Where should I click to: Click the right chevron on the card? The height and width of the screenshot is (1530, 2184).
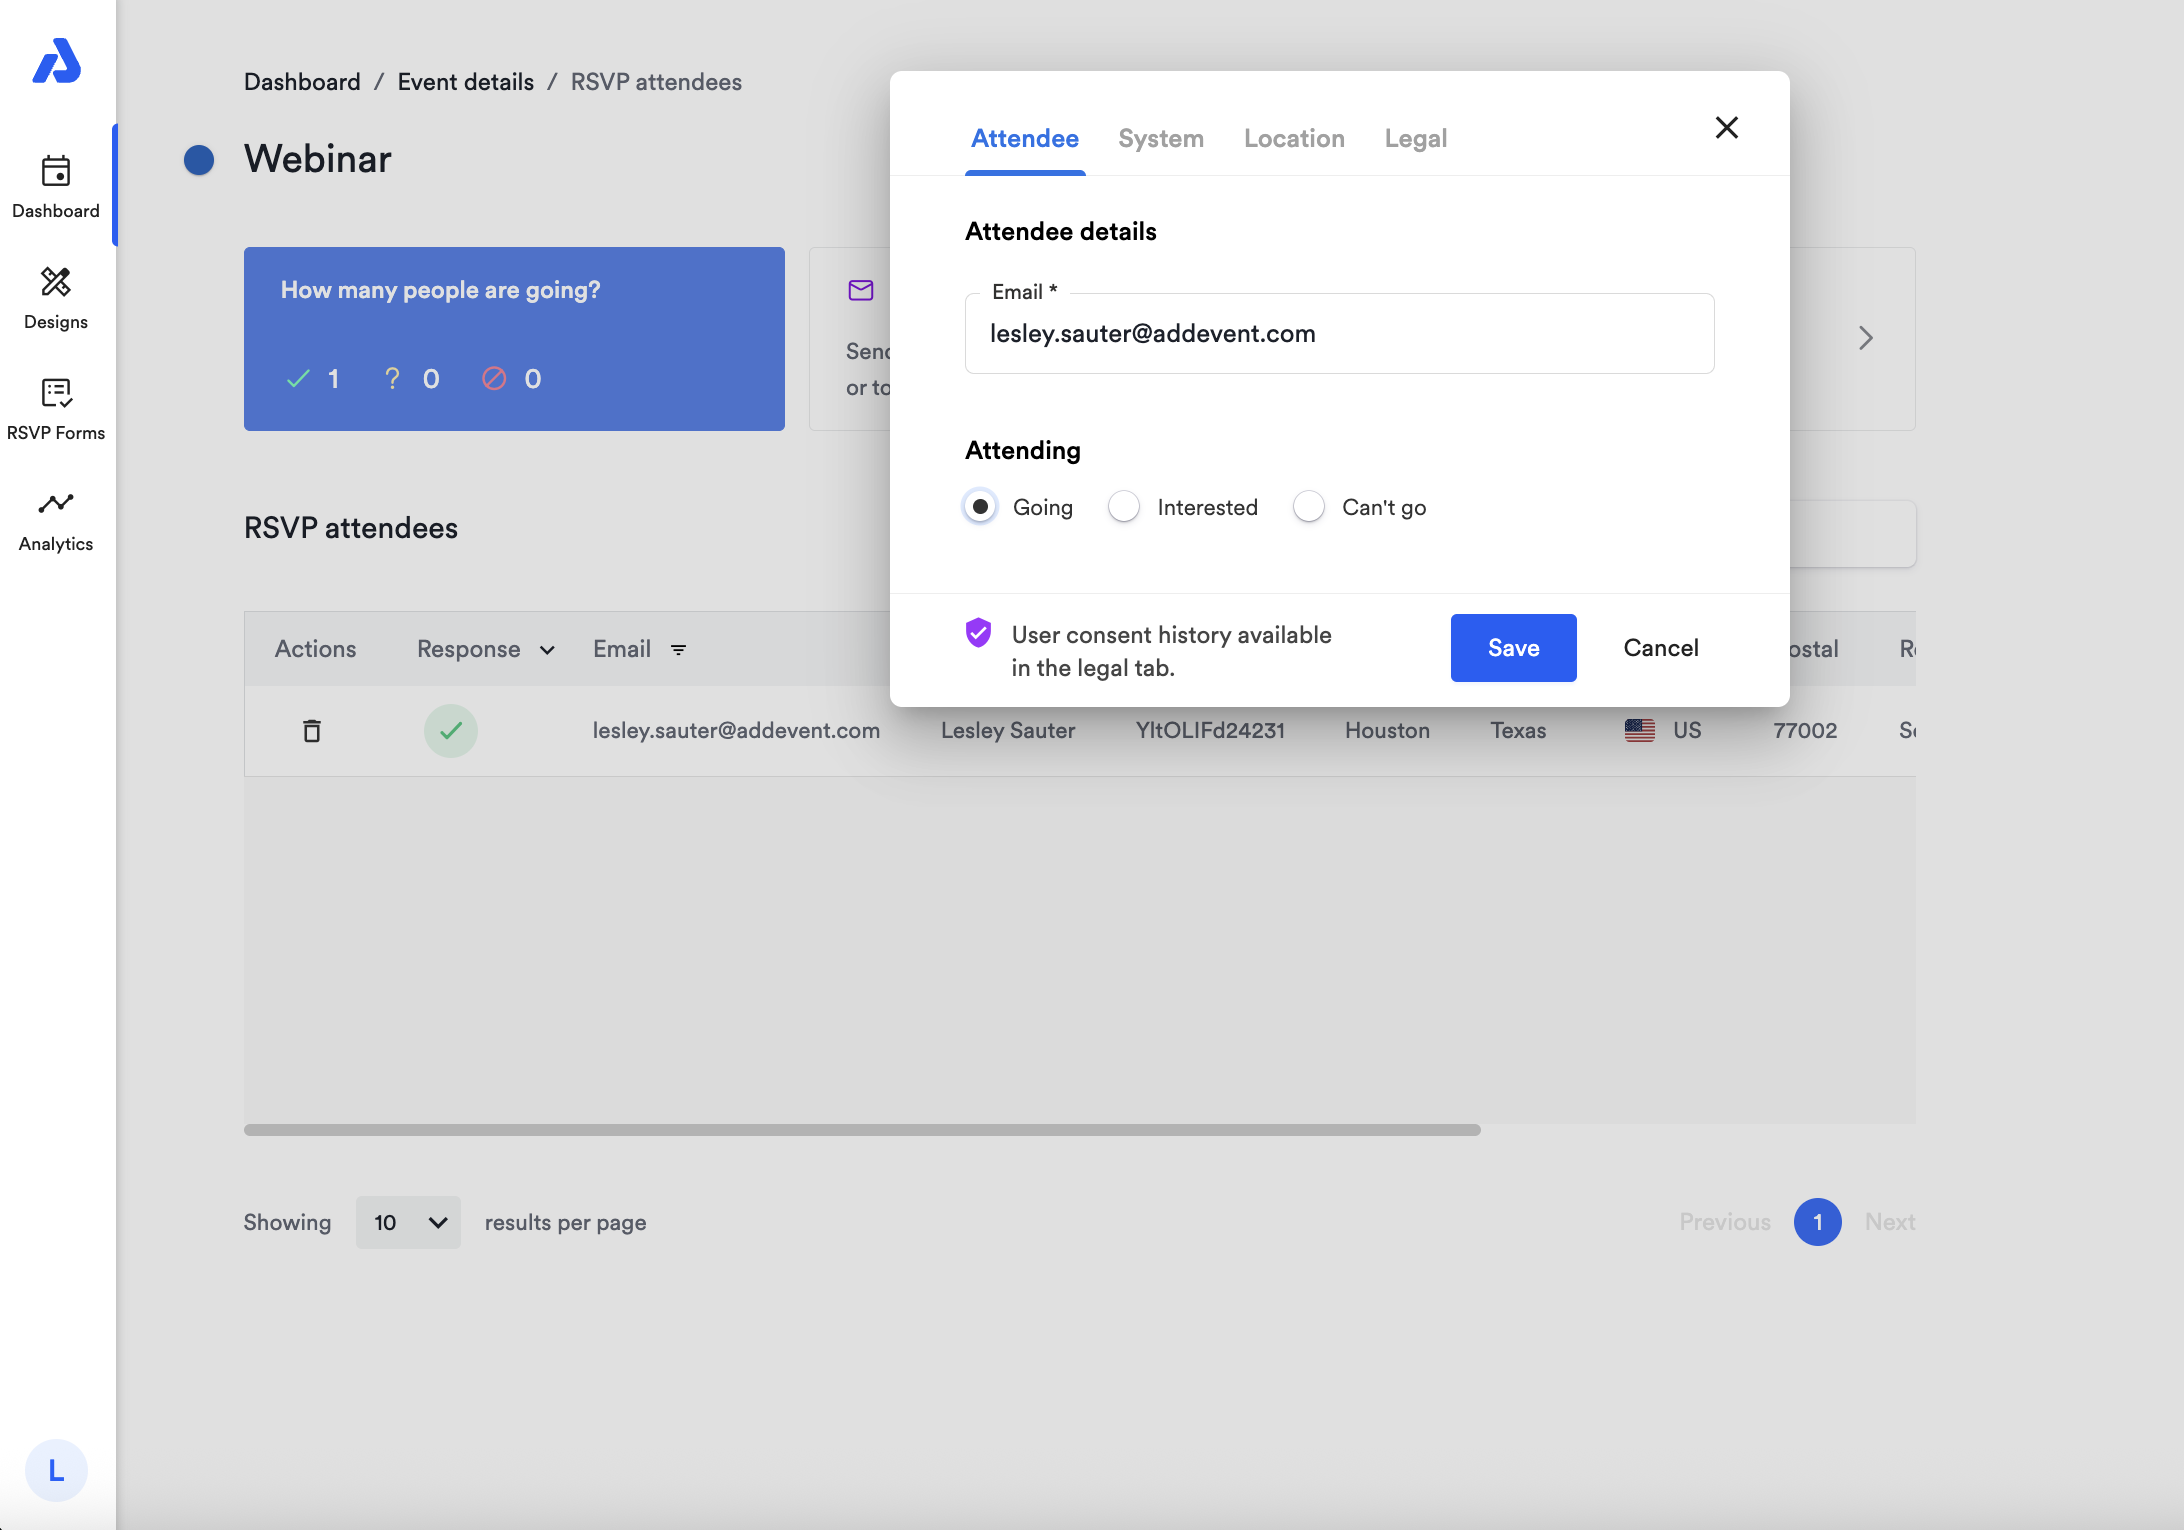(x=1865, y=338)
